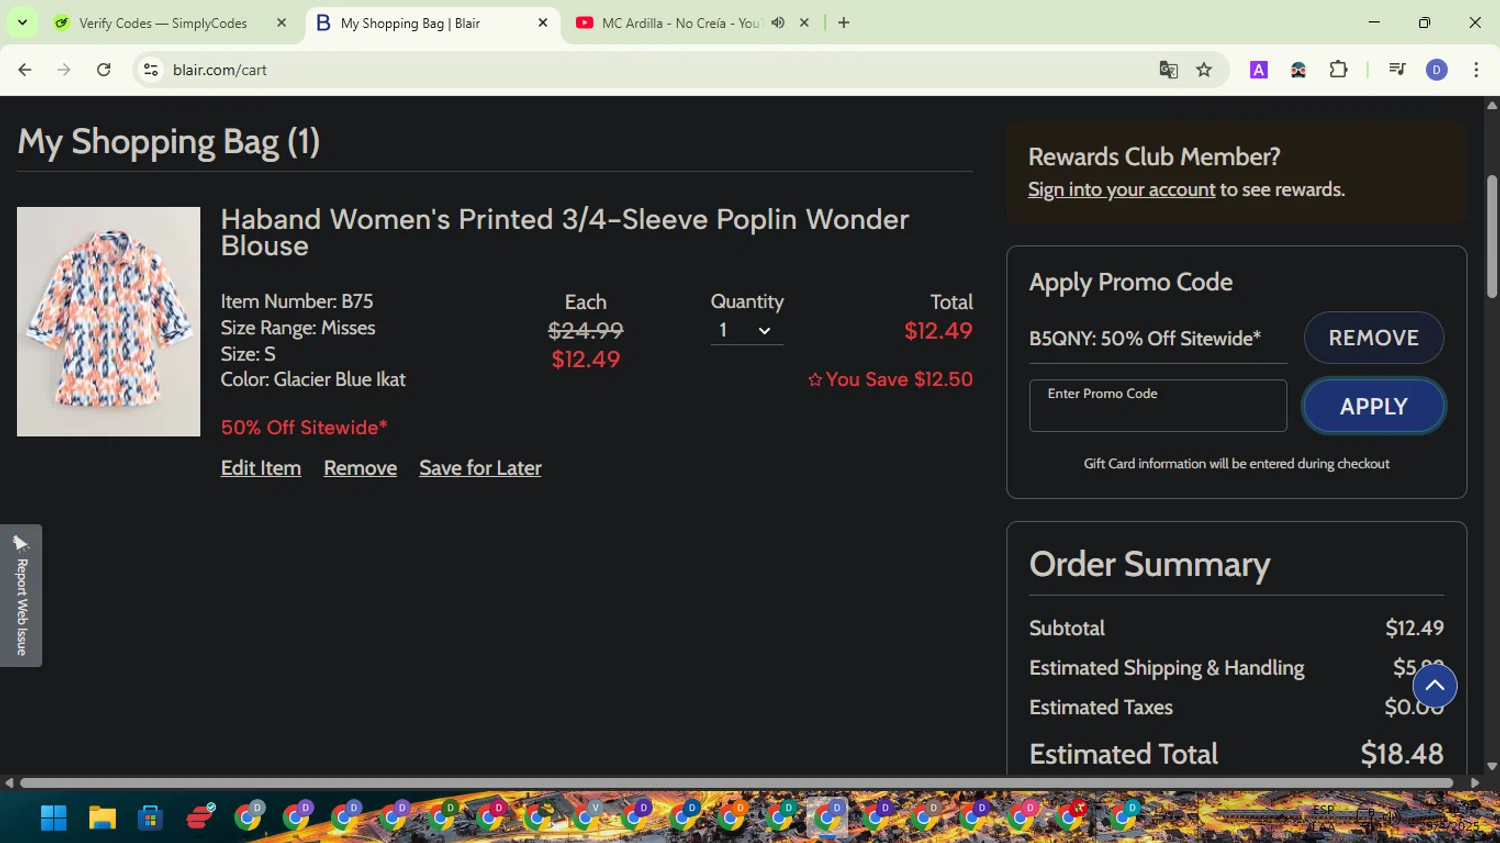Bookmark this page with the star icon
The width and height of the screenshot is (1500, 843).
point(1204,70)
